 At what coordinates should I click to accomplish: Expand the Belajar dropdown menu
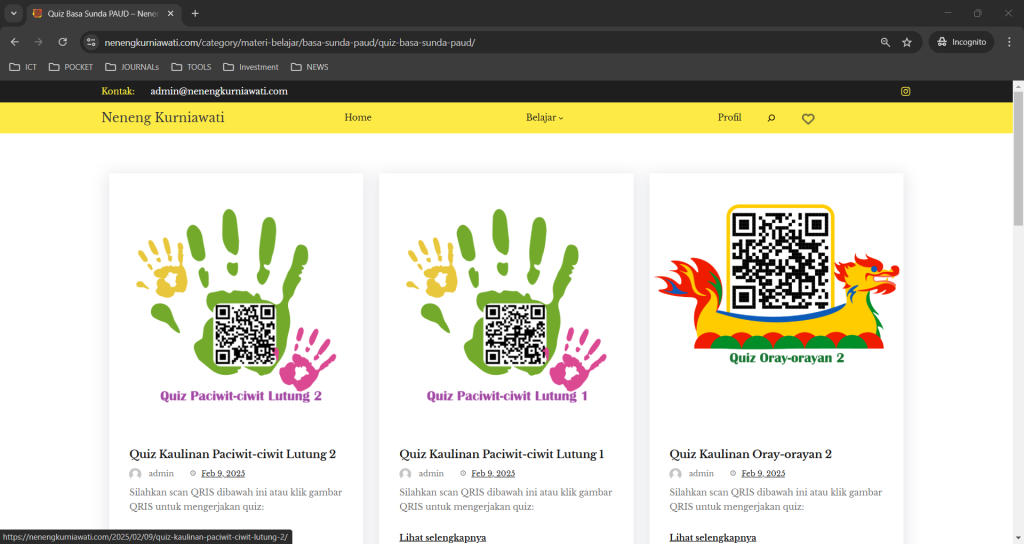point(545,118)
